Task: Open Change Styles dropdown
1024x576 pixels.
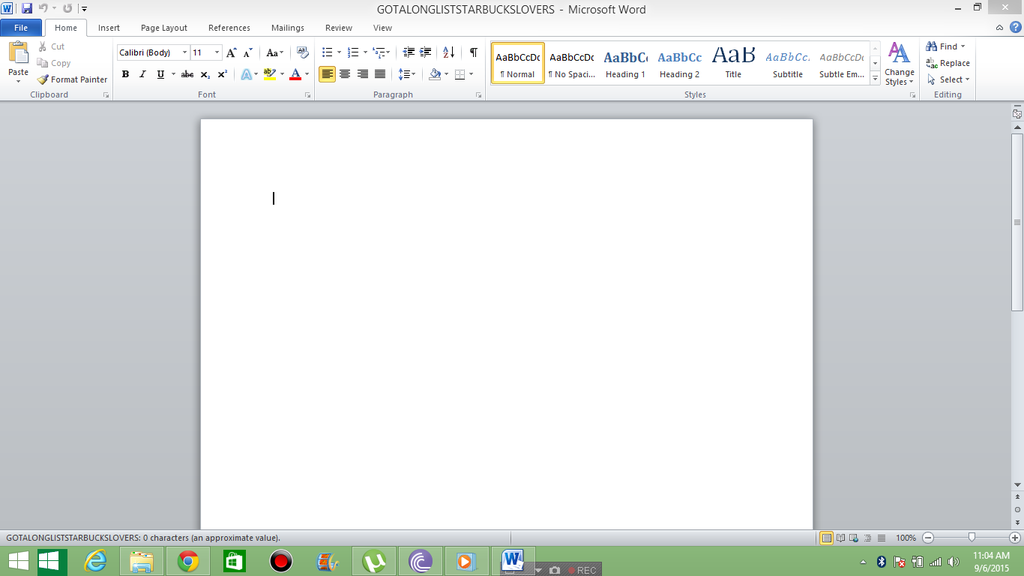Action: (x=899, y=64)
